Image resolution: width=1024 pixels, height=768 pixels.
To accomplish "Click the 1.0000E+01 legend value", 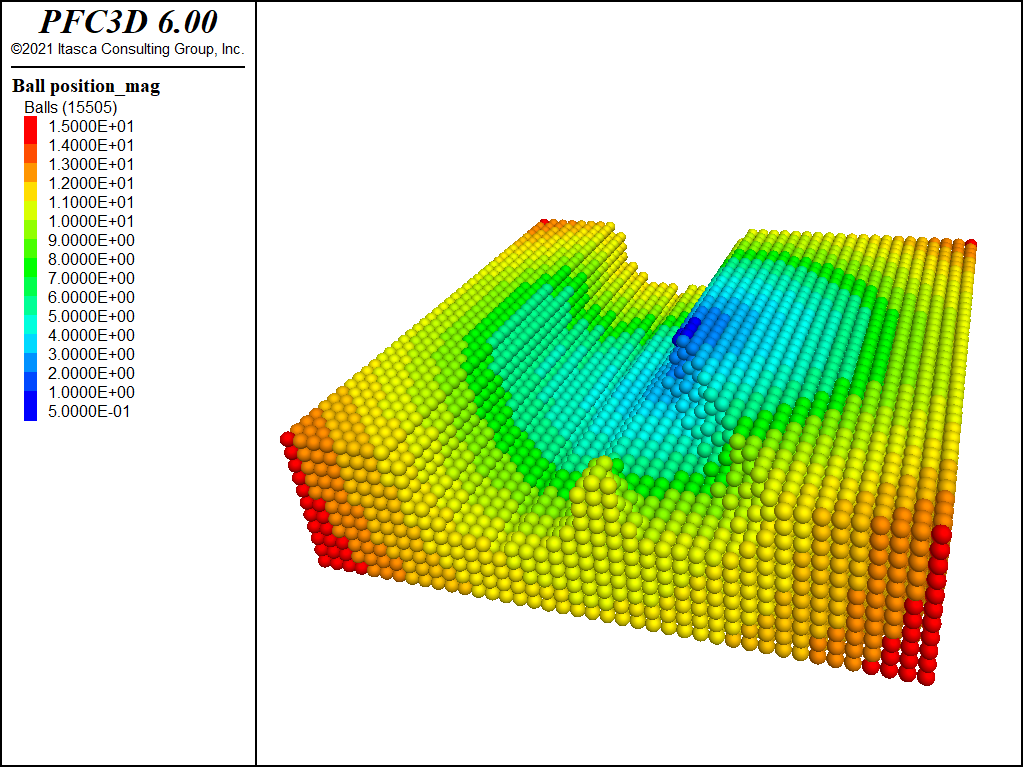I will click(x=91, y=221).
